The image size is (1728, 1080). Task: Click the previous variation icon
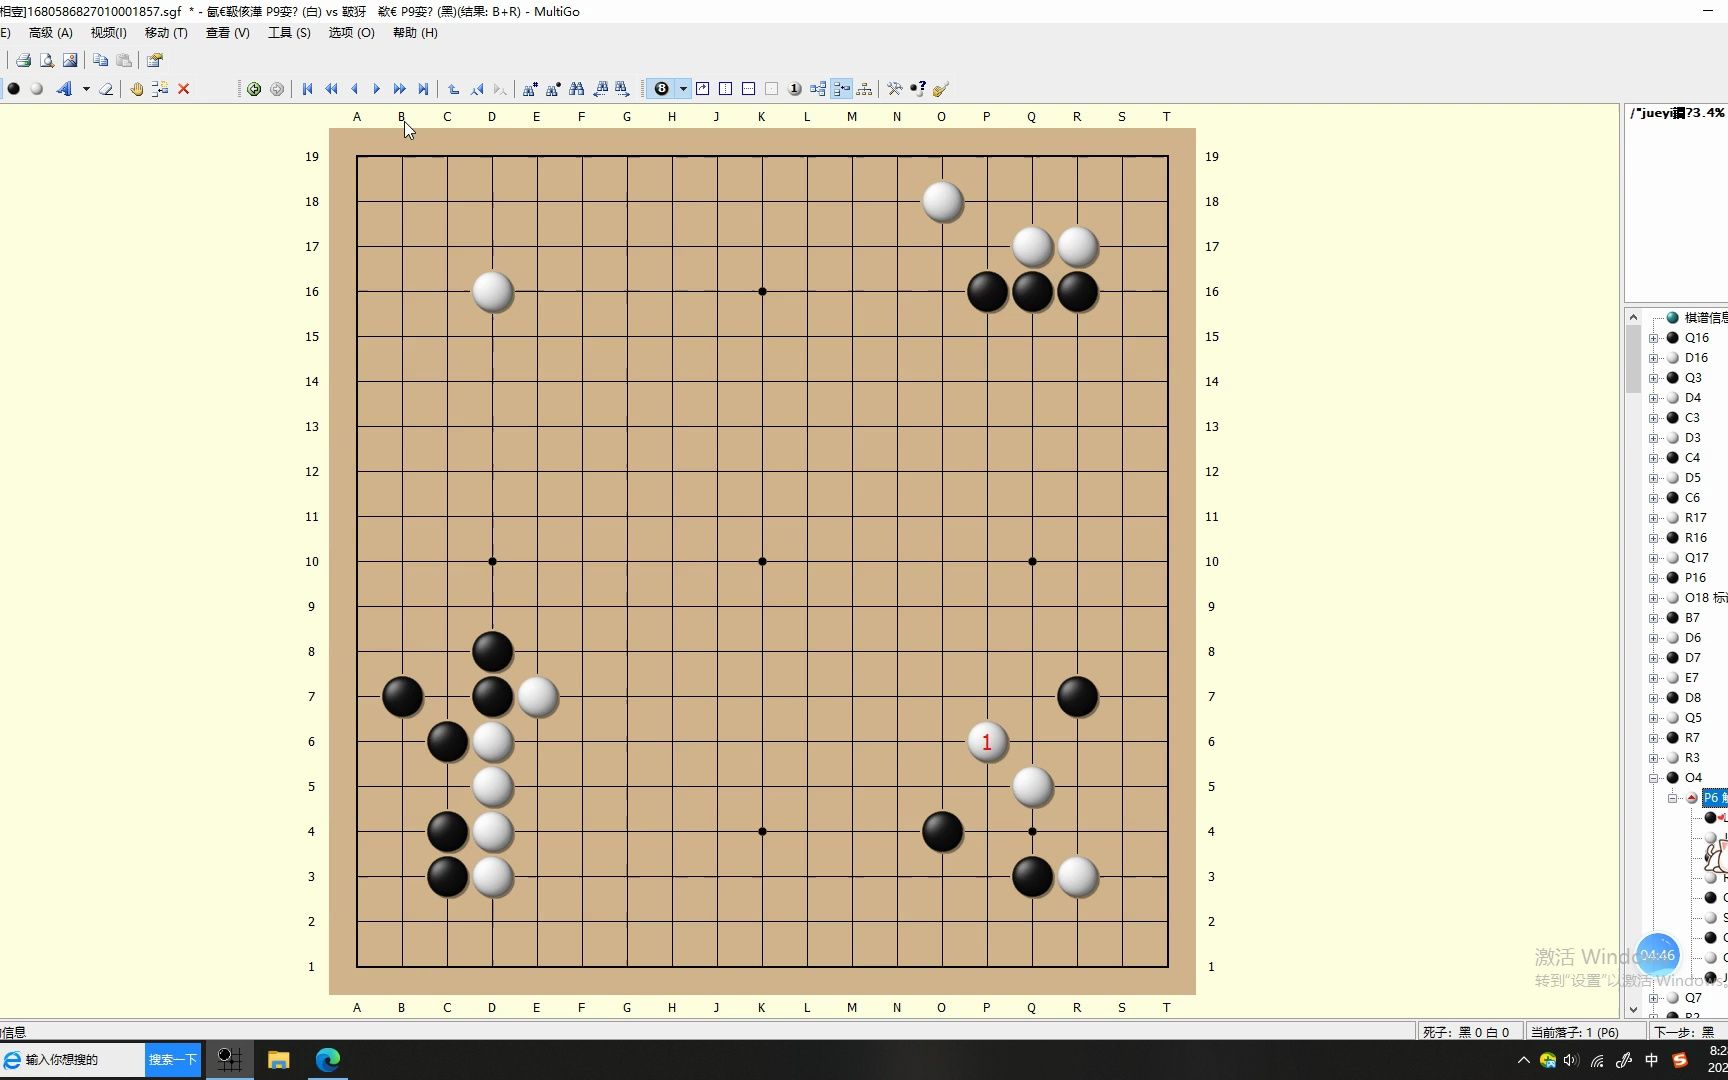477,89
